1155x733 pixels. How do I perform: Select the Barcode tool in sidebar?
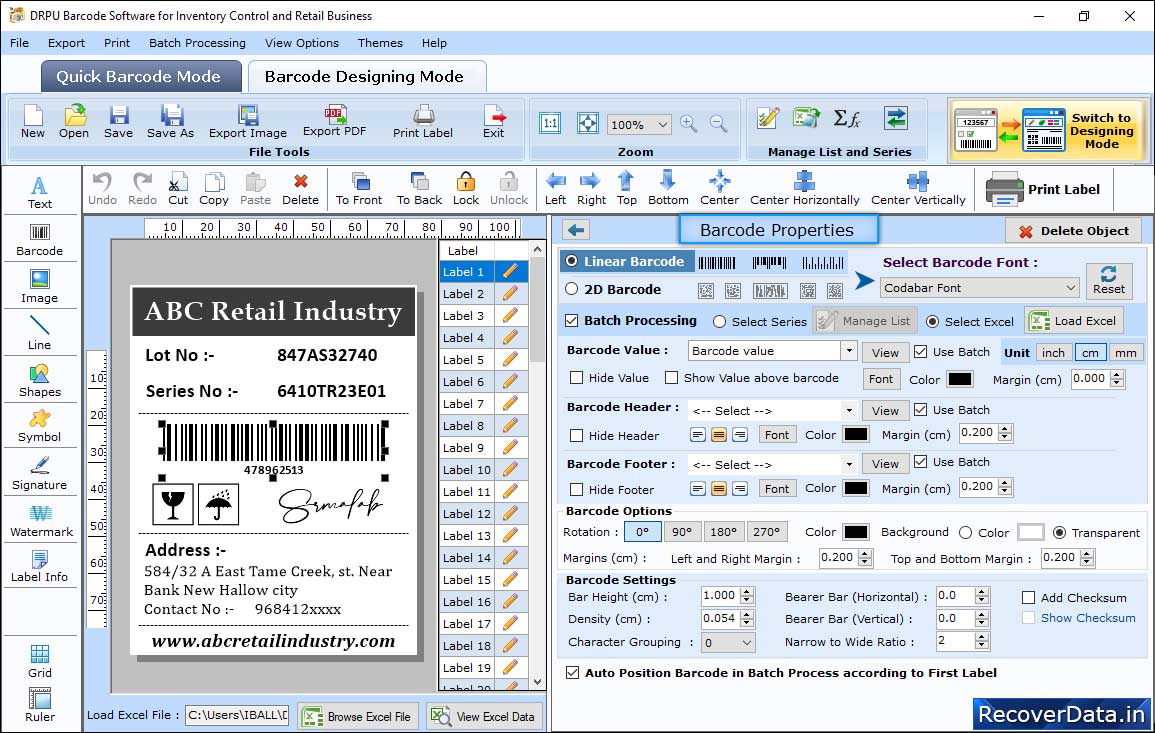[x=40, y=240]
